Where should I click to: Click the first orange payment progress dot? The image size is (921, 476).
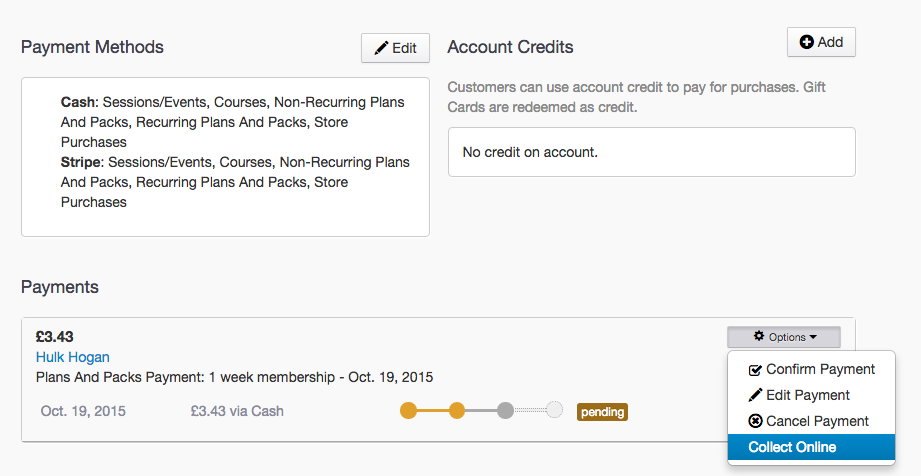pos(408,410)
